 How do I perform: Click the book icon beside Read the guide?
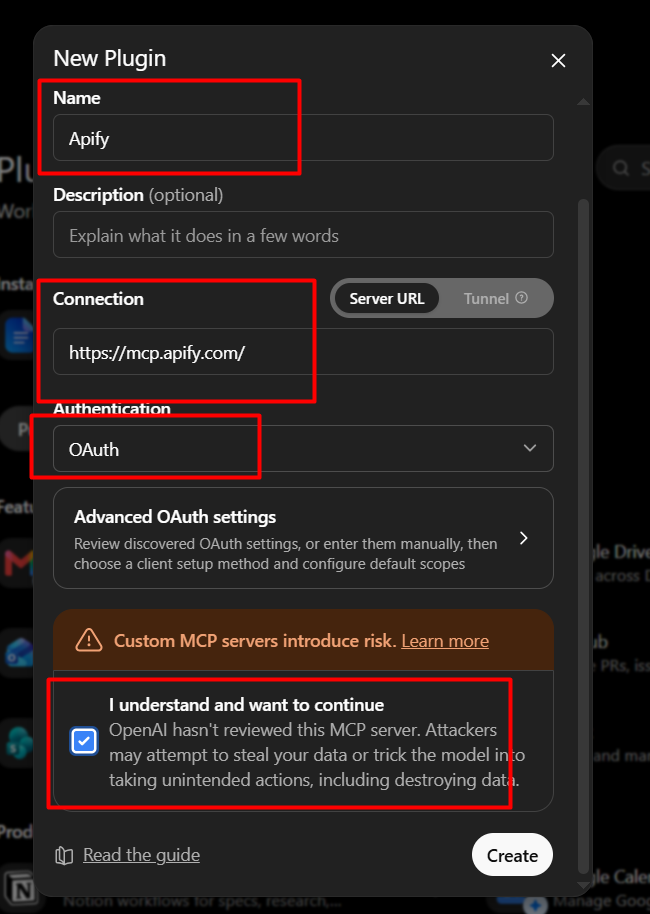click(64, 855)
